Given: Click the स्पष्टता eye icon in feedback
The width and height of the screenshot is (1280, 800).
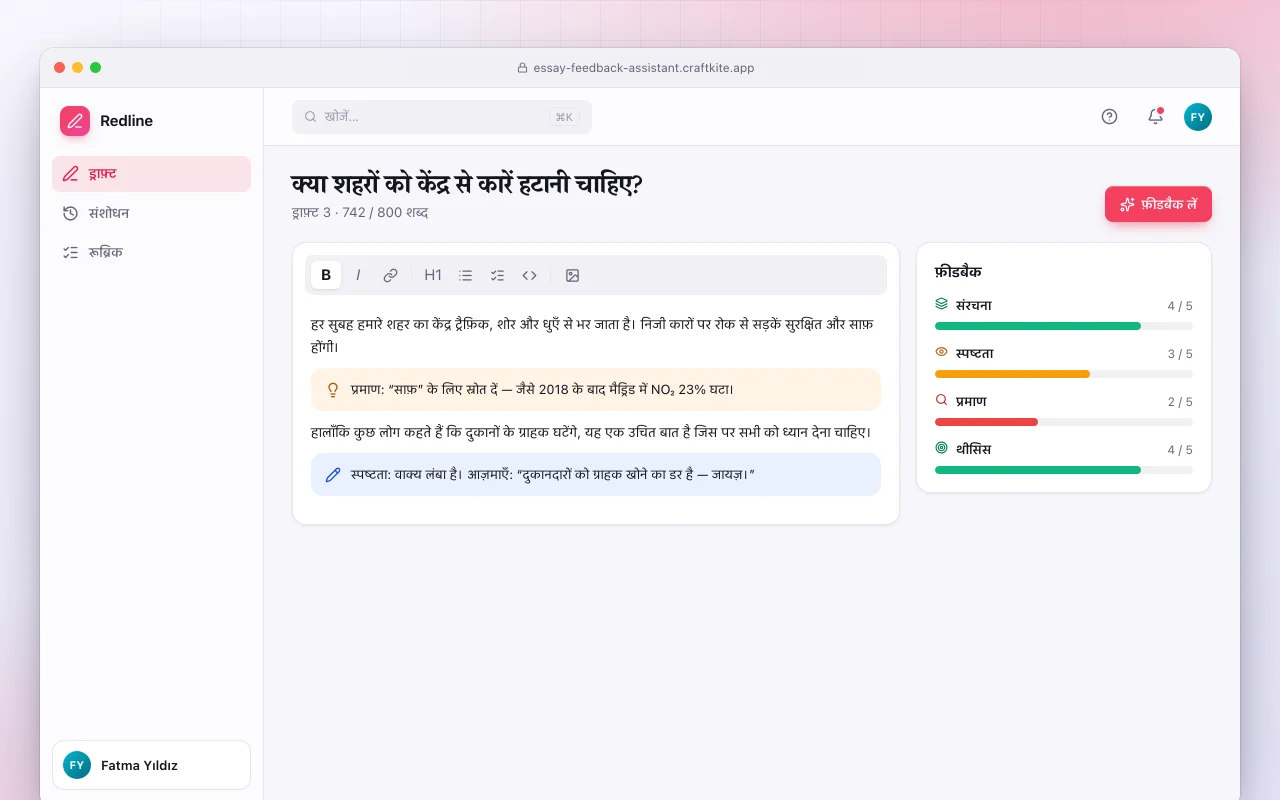Looking at the screenshot, I should [941, 352].
